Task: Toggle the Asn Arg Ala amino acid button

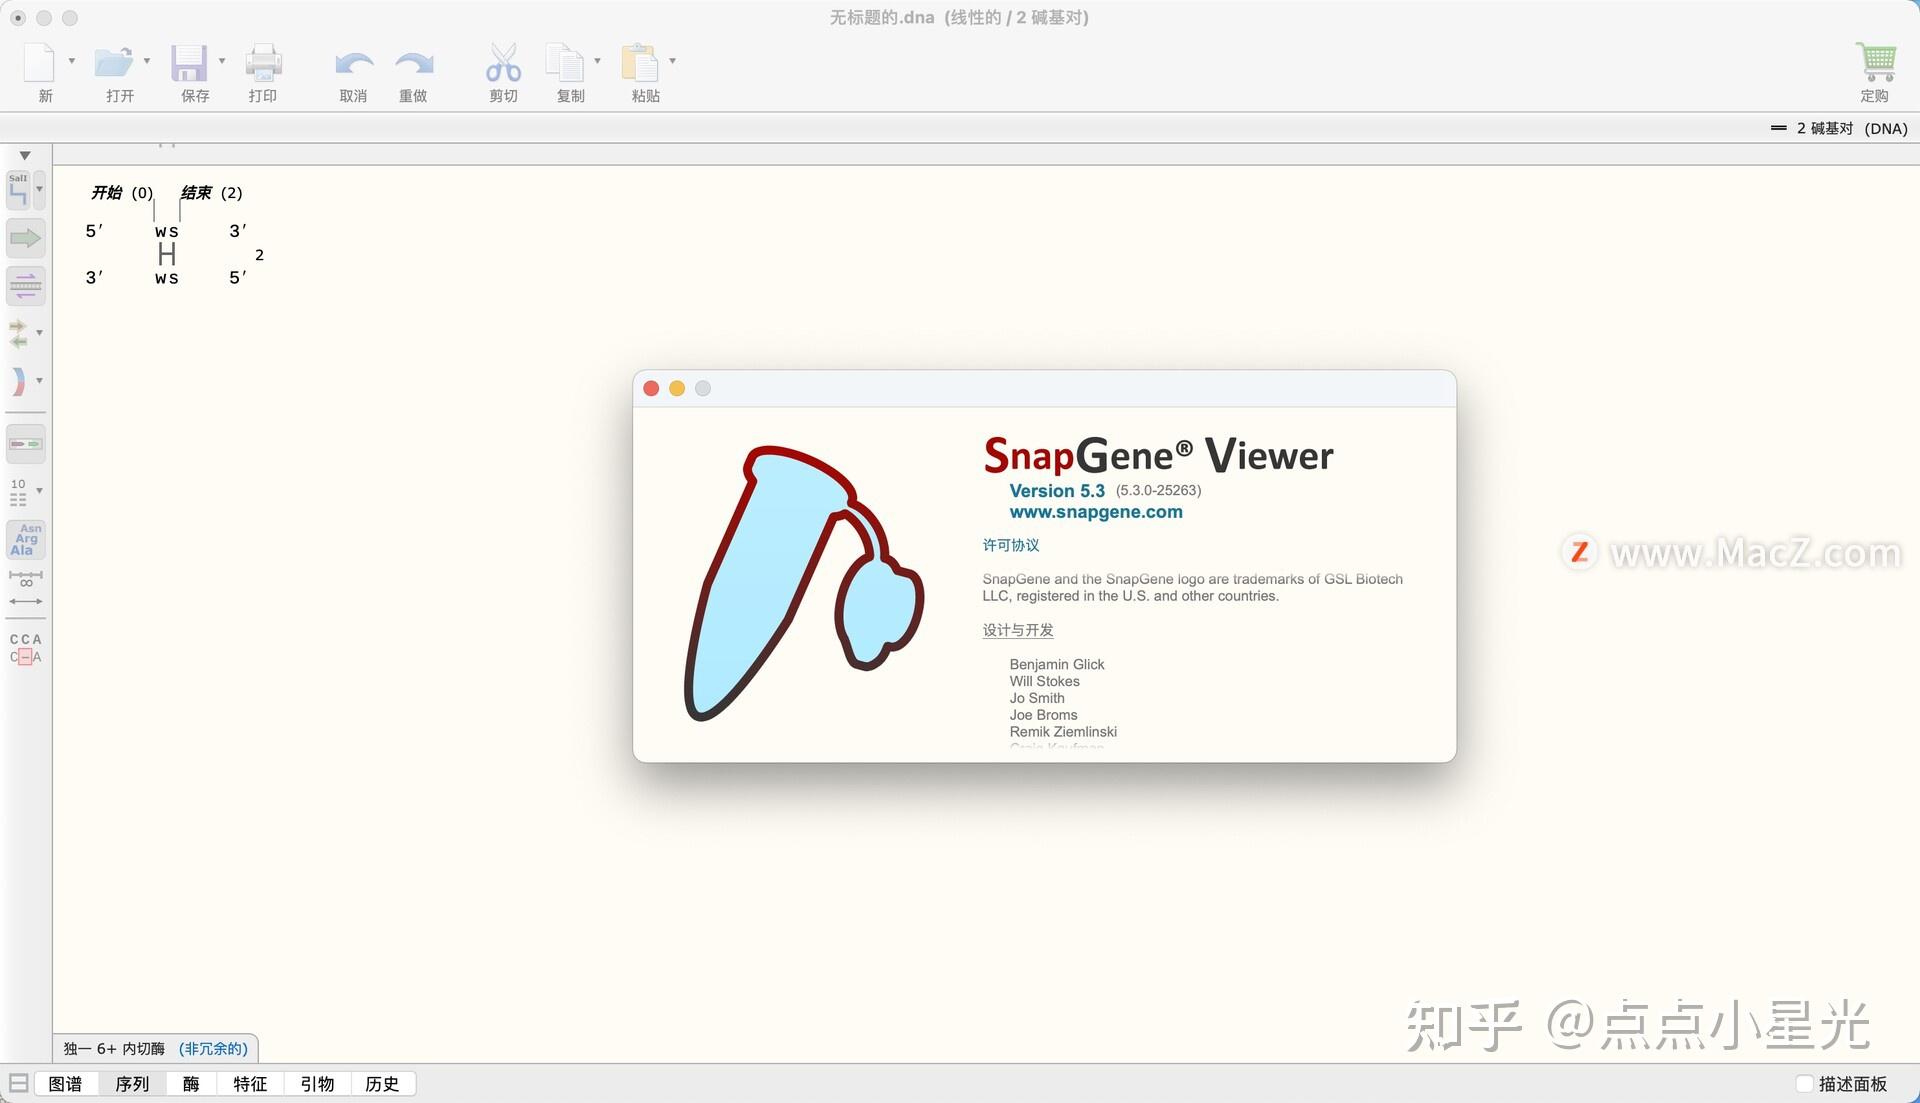Action: pos(25,540)
